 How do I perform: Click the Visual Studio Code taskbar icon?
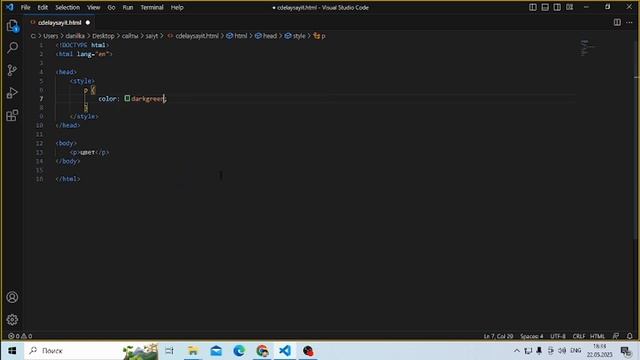click(285, 351)
